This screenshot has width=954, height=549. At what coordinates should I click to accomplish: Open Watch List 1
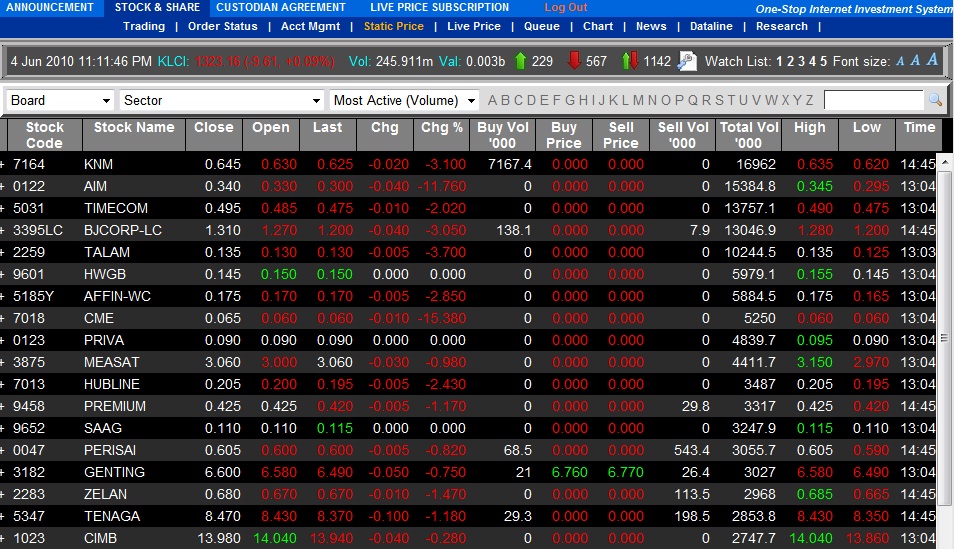pyautogui.click(x=779, y=61)
